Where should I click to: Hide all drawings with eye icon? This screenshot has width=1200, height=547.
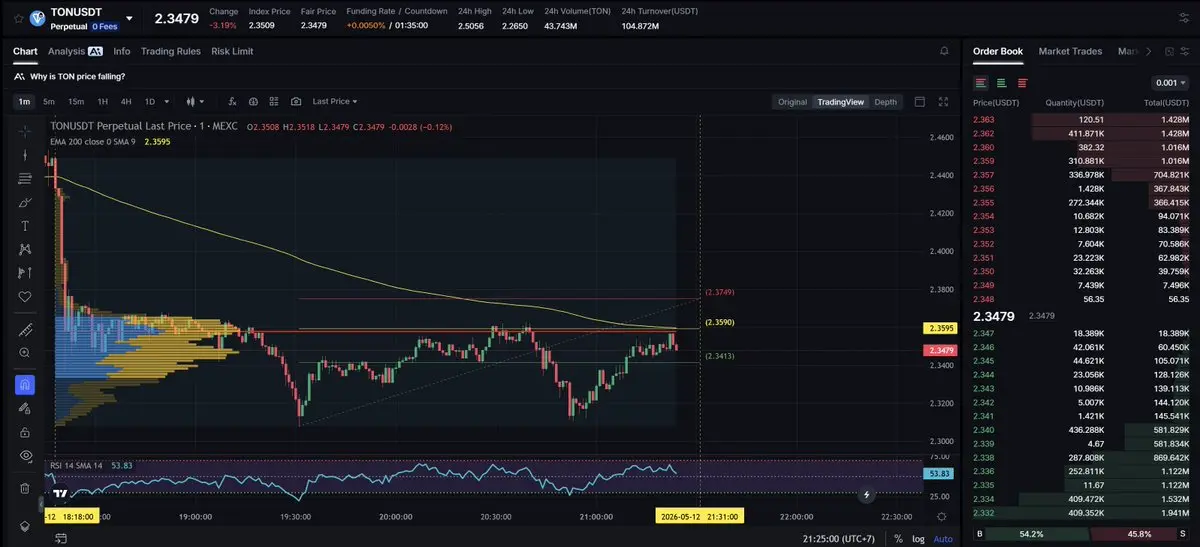[x=25, y=455]
